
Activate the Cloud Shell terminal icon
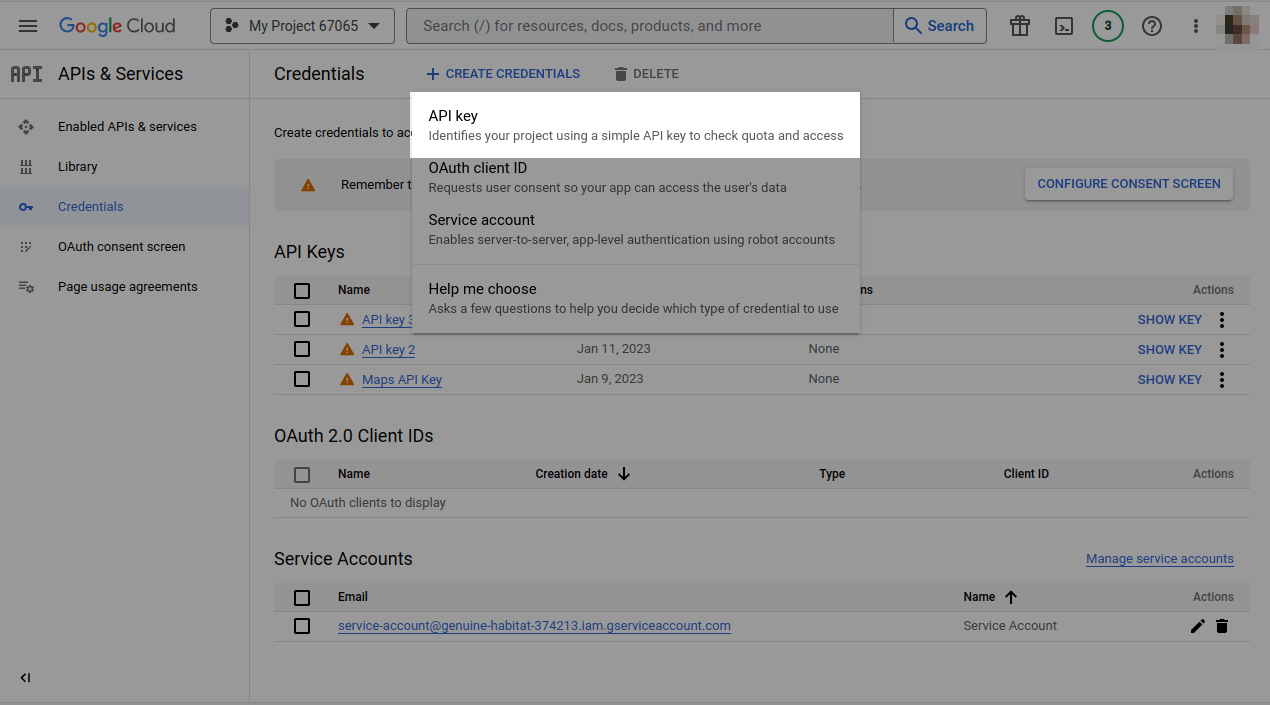point(1065,26)
